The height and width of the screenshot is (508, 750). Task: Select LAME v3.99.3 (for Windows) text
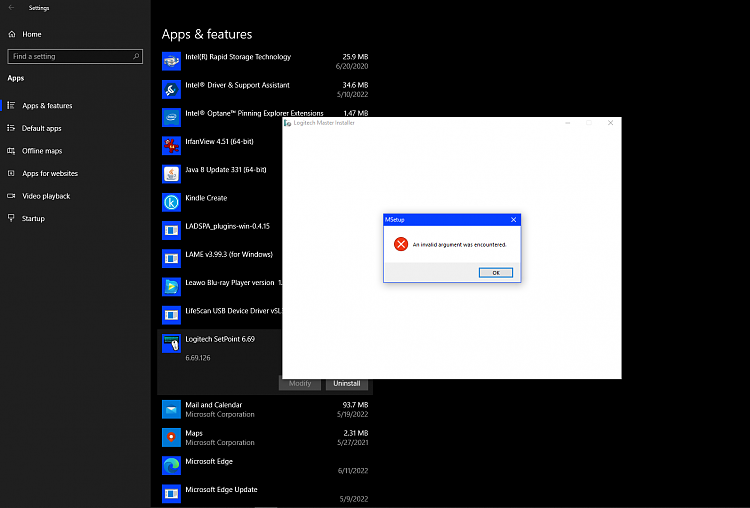click(229, 254)
